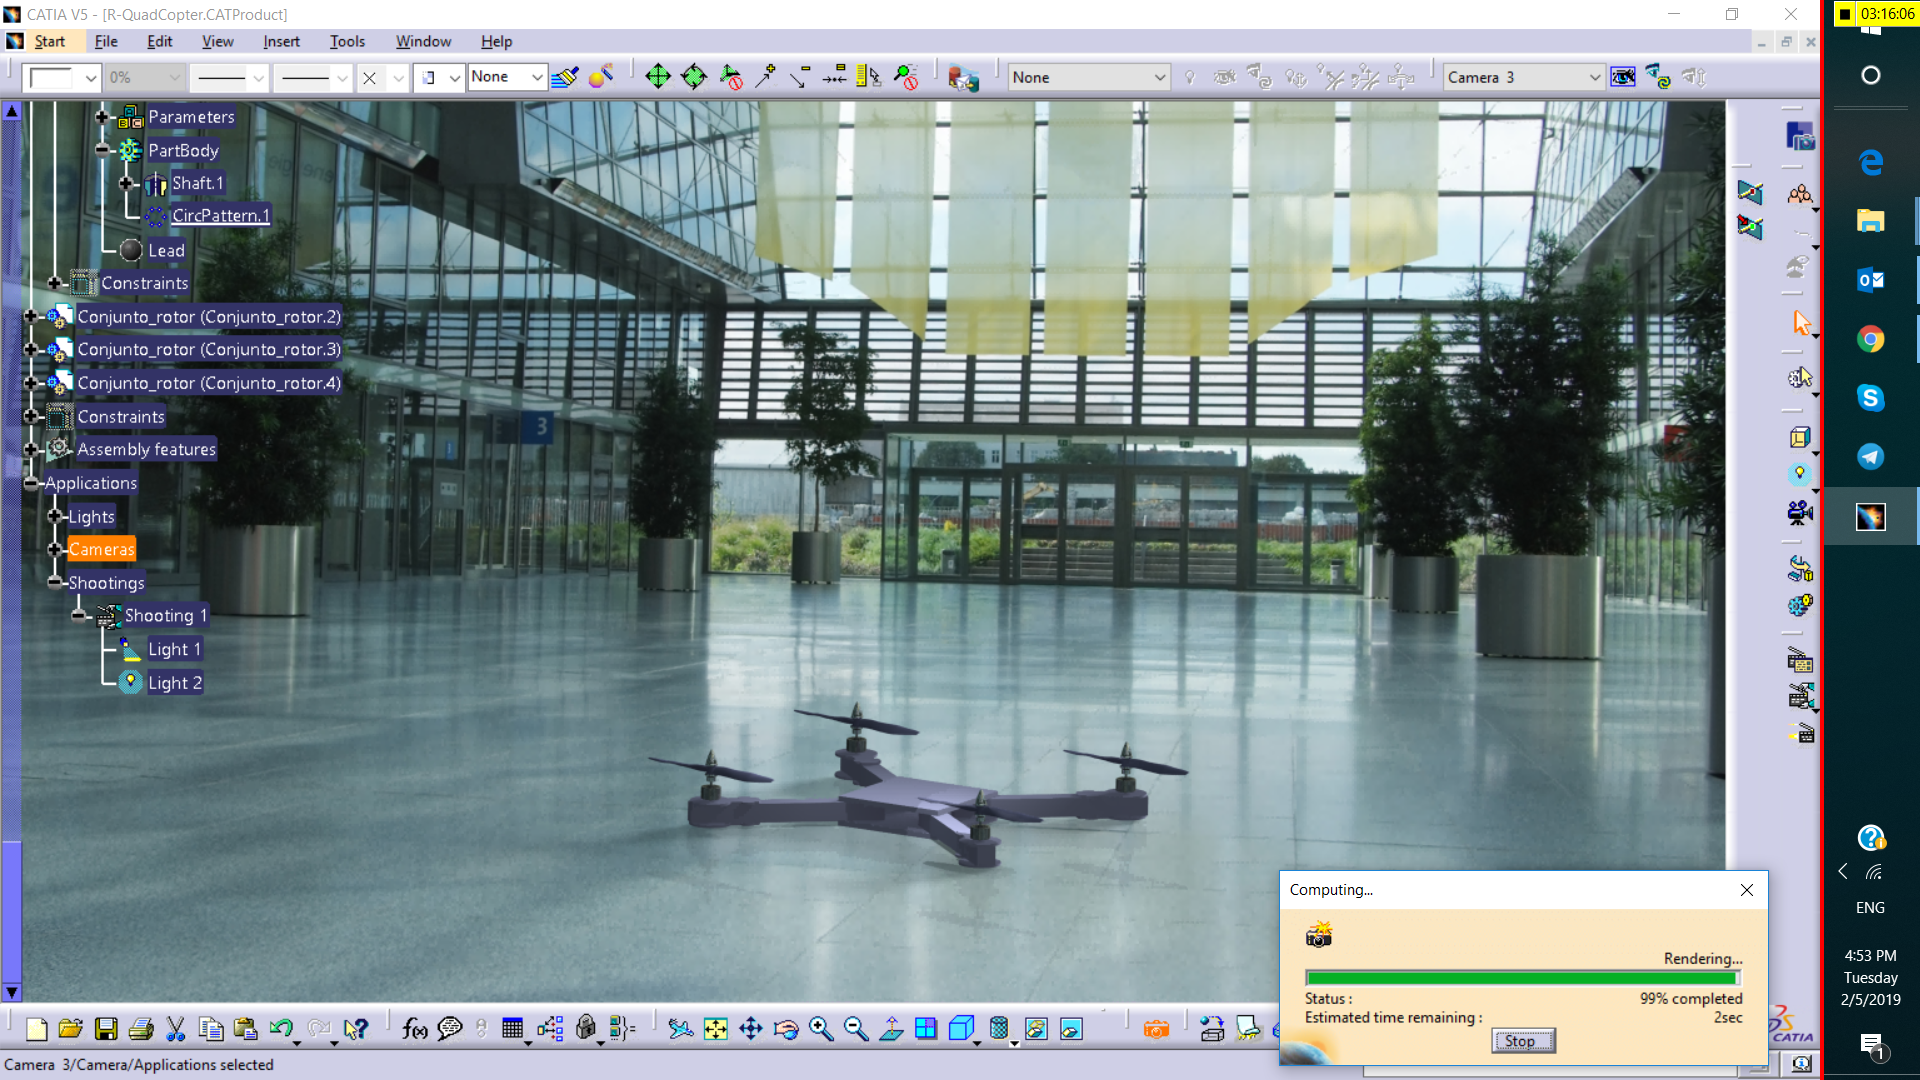
Task: Close the Computing dialog
Action: tap(1746, 890)
